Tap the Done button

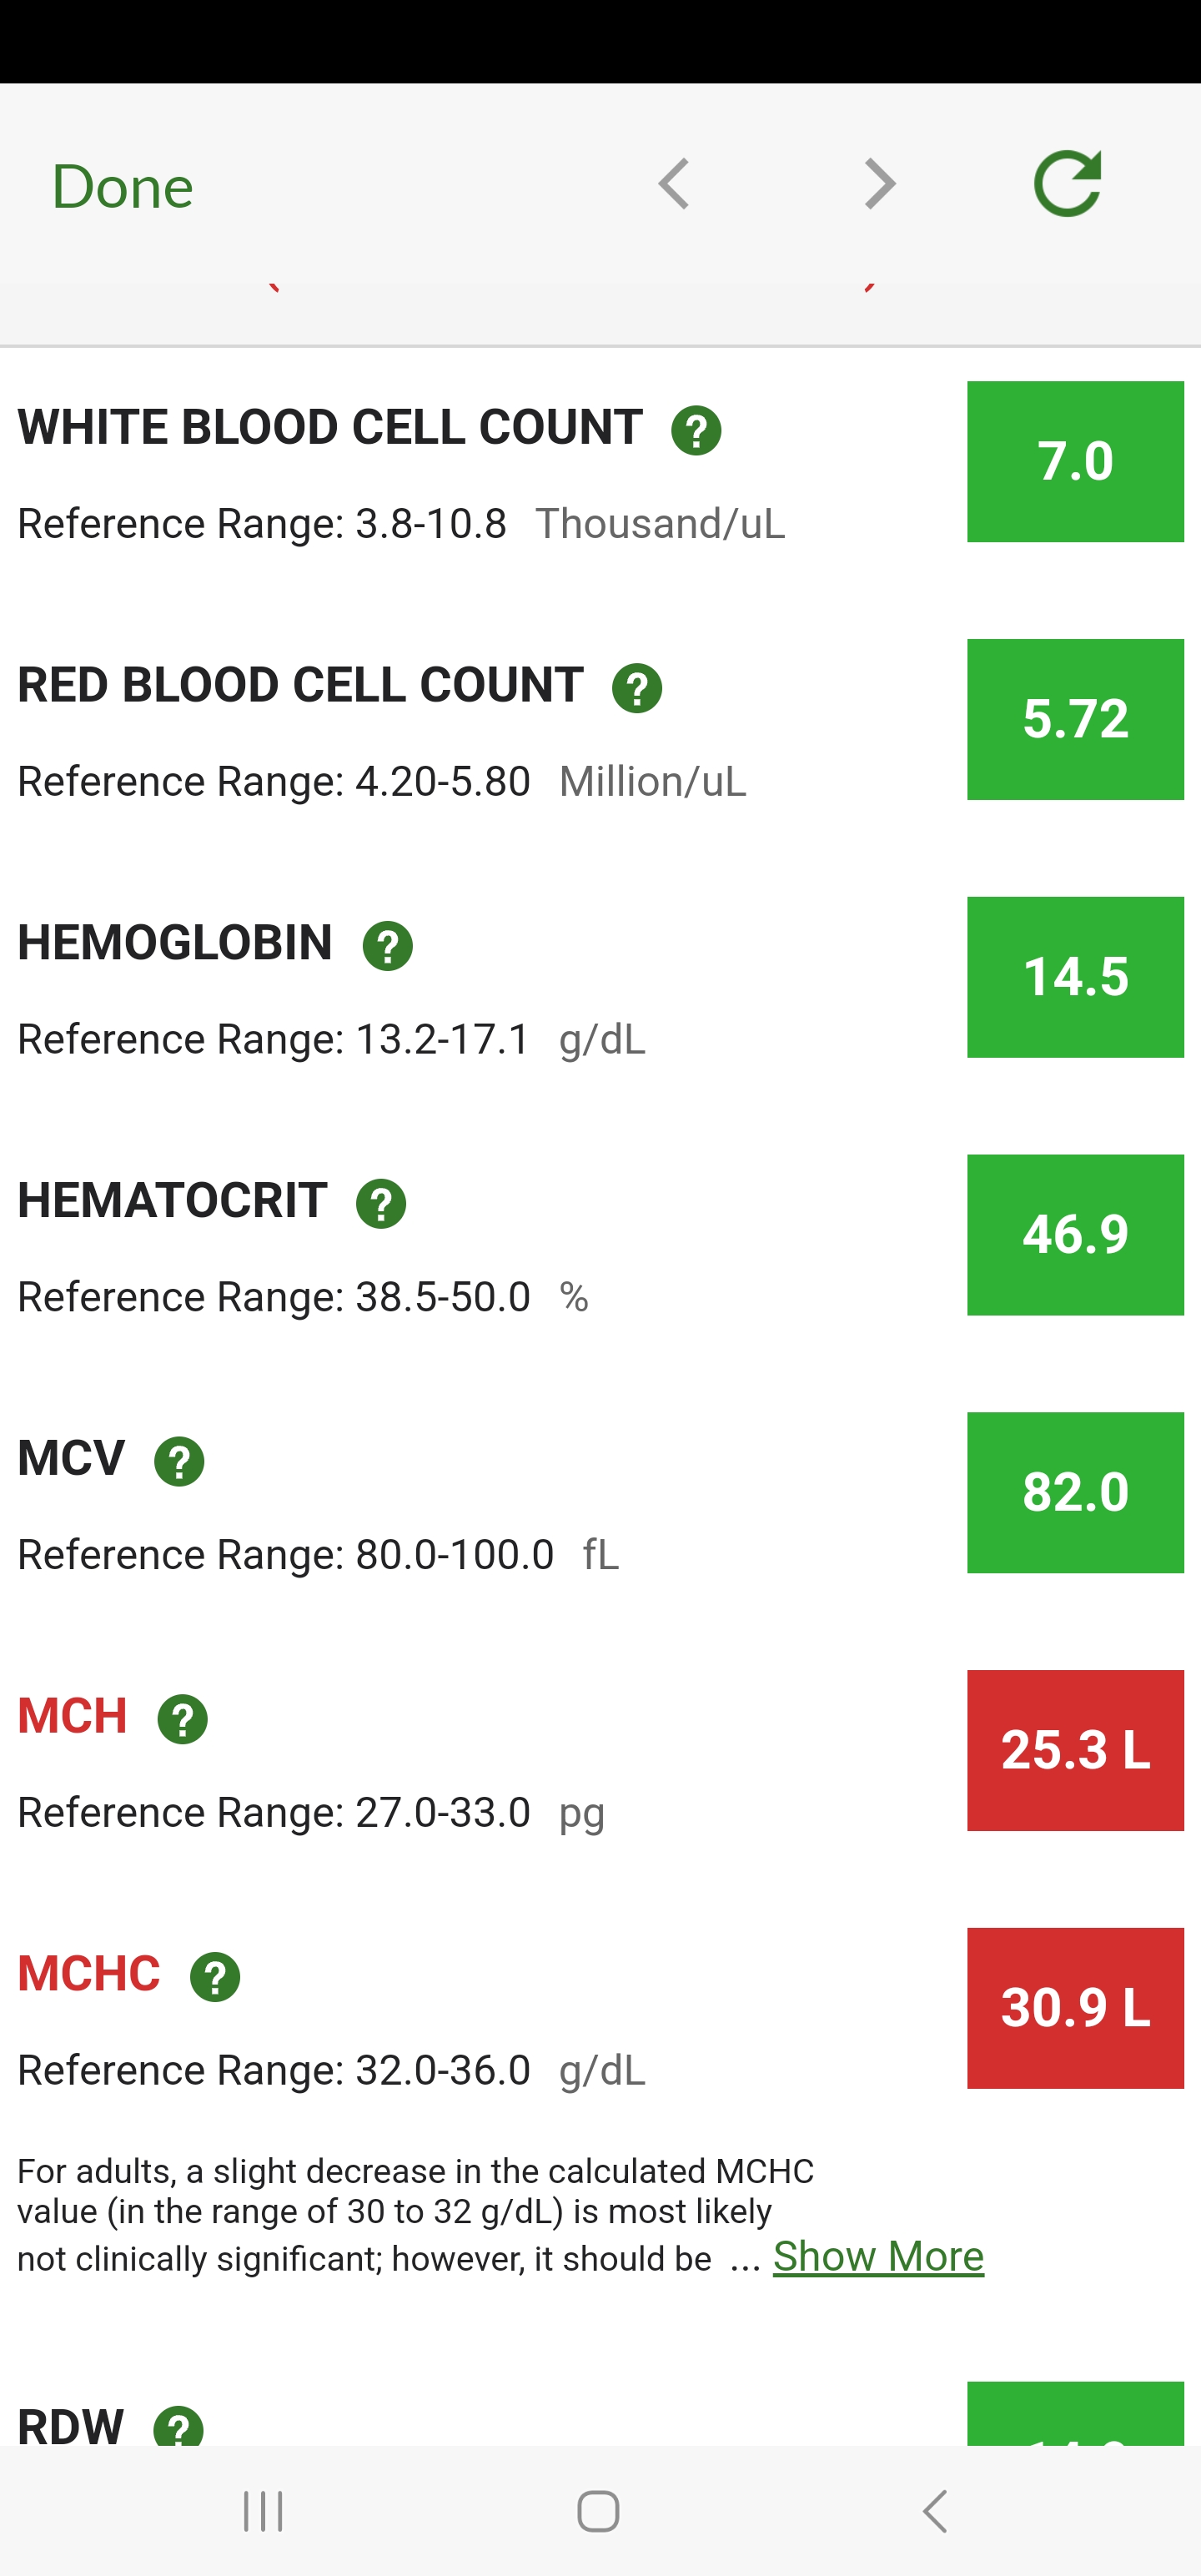pyautogui.click(x=122, y=187)
